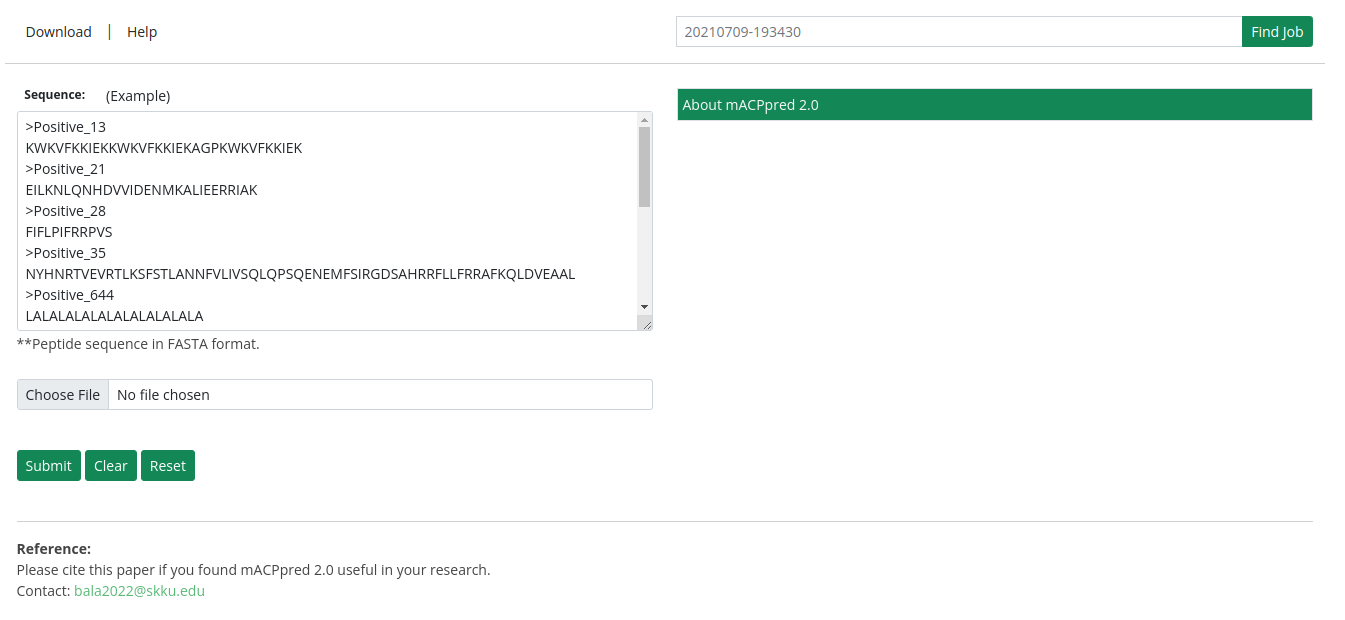1345x620 pixels.
Task: Expand the About mACPpred 2.0 panel
Action: click(x=994, y=105)
